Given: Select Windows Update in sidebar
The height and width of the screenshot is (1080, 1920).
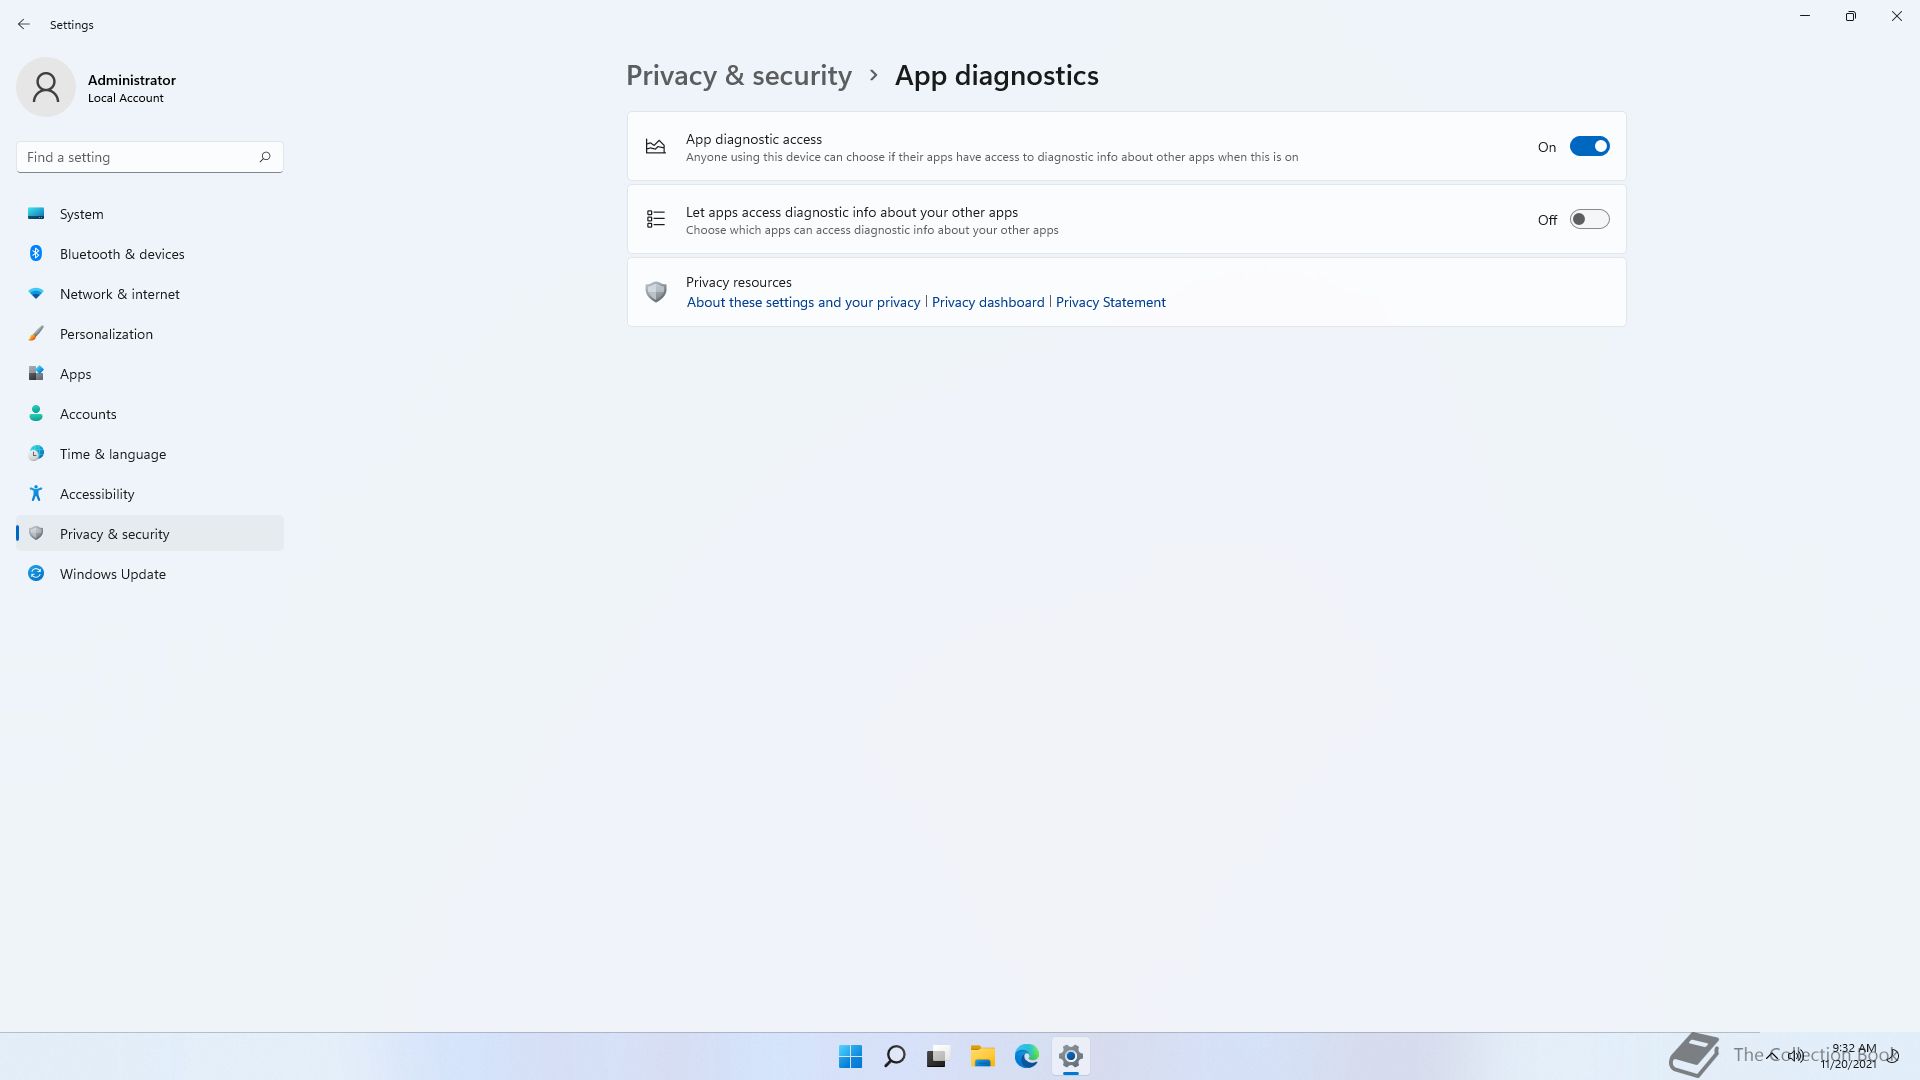Looking at the screenshot, I should point(150,573).
